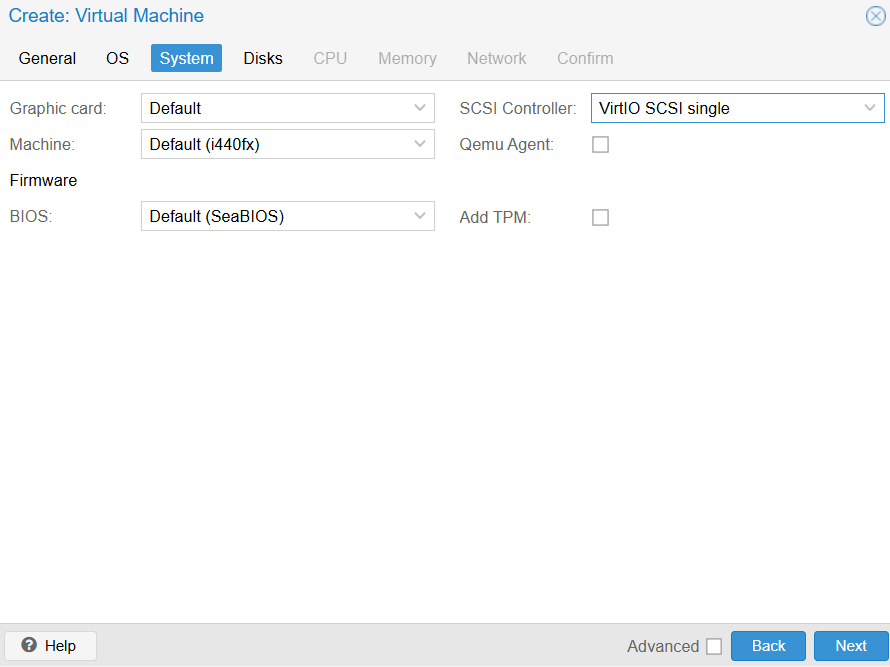Open the OS tab
Screen dimensions: 890x667
(117, 58)
